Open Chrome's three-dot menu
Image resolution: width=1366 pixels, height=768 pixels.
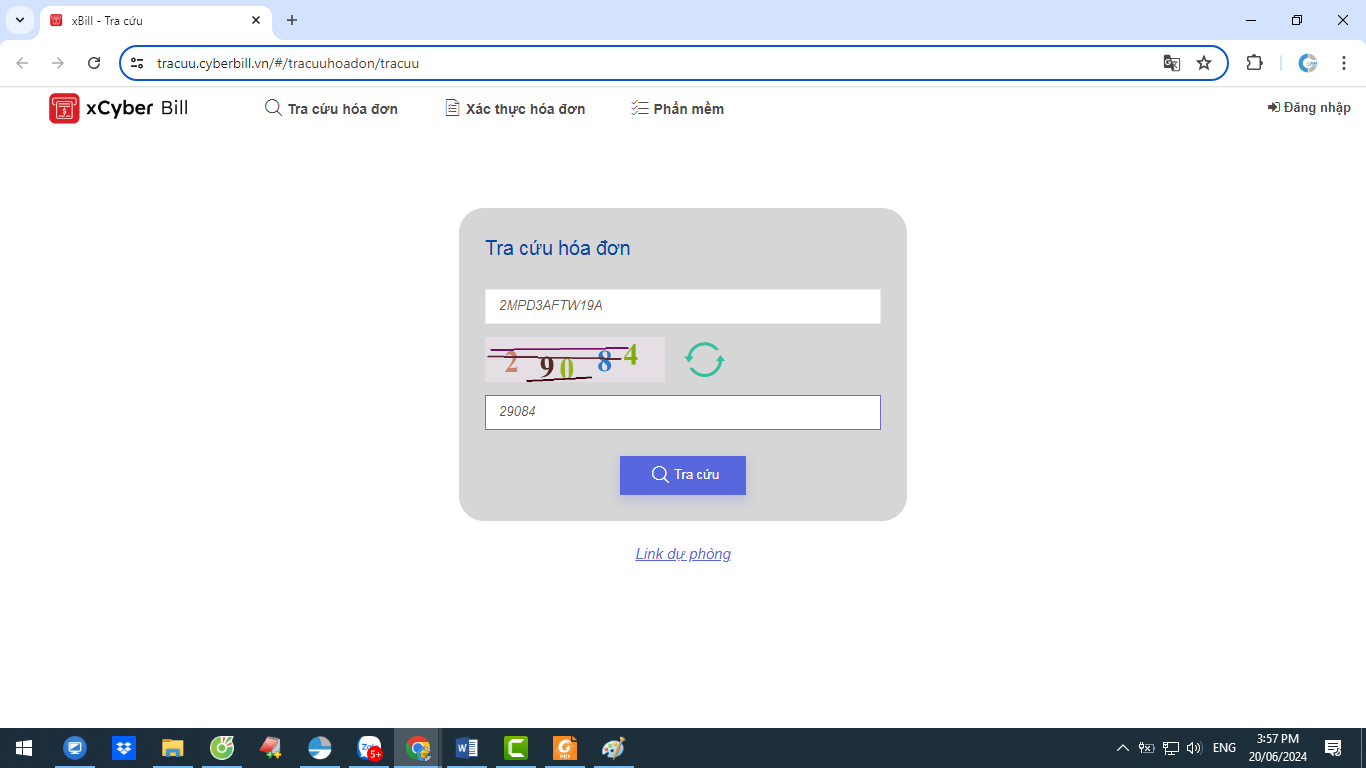[x=1343, y=63]
